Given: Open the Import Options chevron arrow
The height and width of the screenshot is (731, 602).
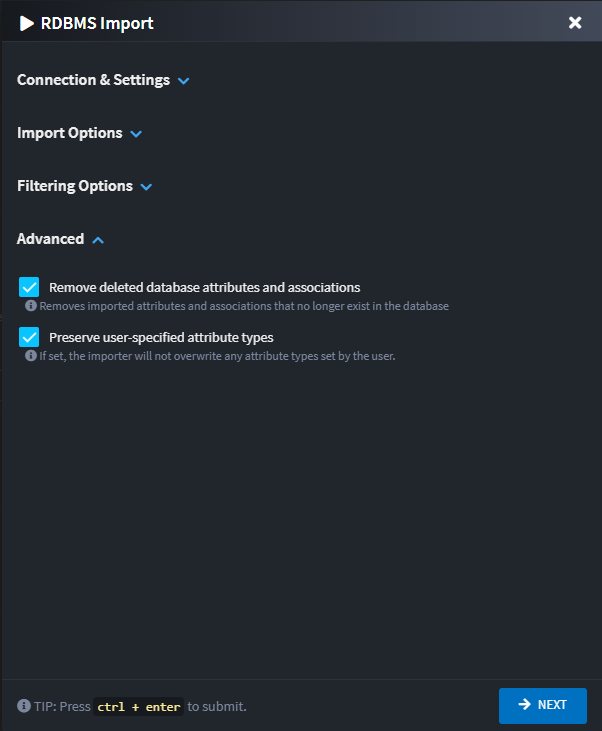Looking at the screenshot, I should coord(136,134).
